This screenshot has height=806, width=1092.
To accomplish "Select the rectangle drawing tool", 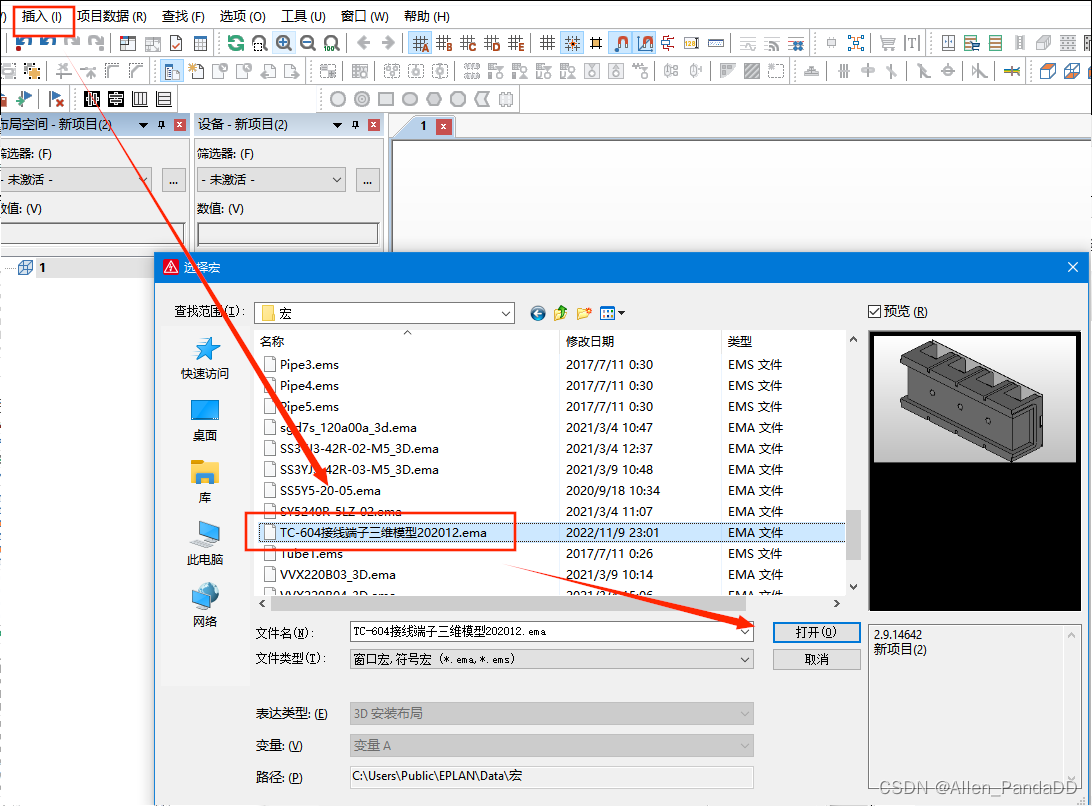I will click(385, 98).
